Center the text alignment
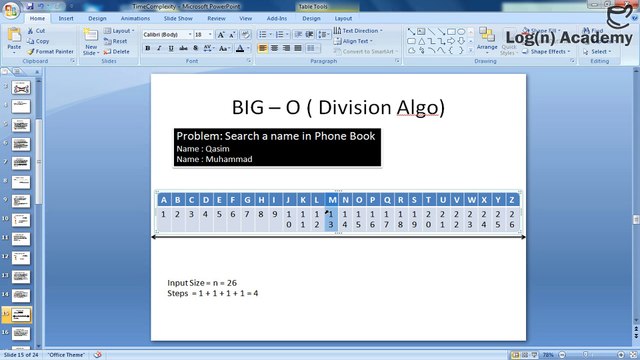640x360 pixels. 274,49
